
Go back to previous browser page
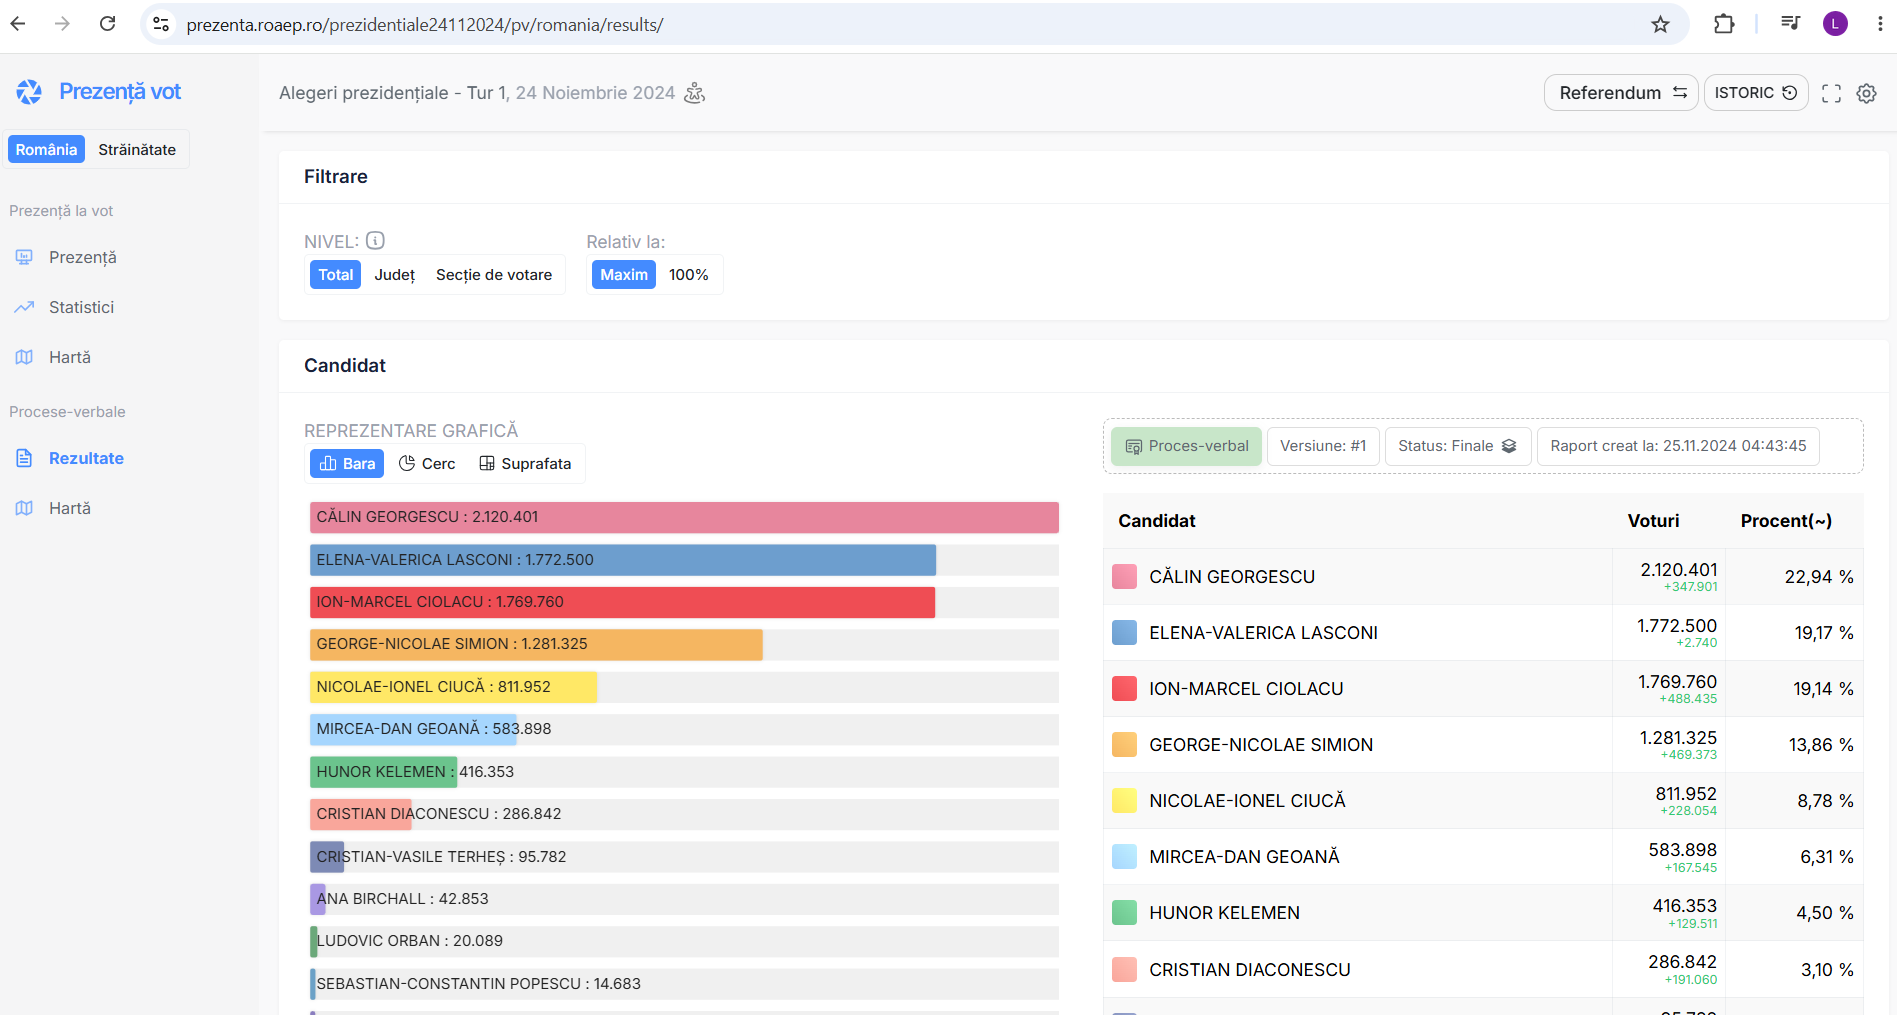pyautogui.click(x=18, y=24)
